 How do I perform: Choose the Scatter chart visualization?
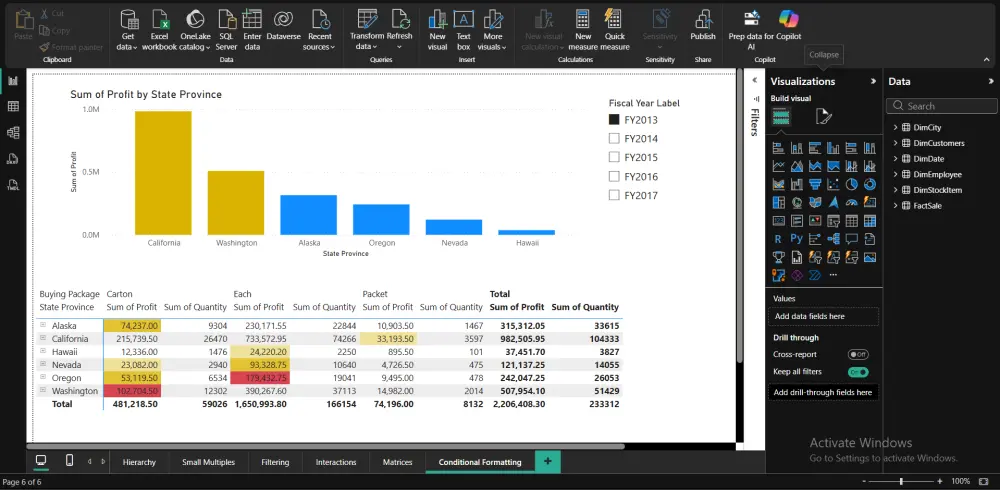click(x=833, y=184)
